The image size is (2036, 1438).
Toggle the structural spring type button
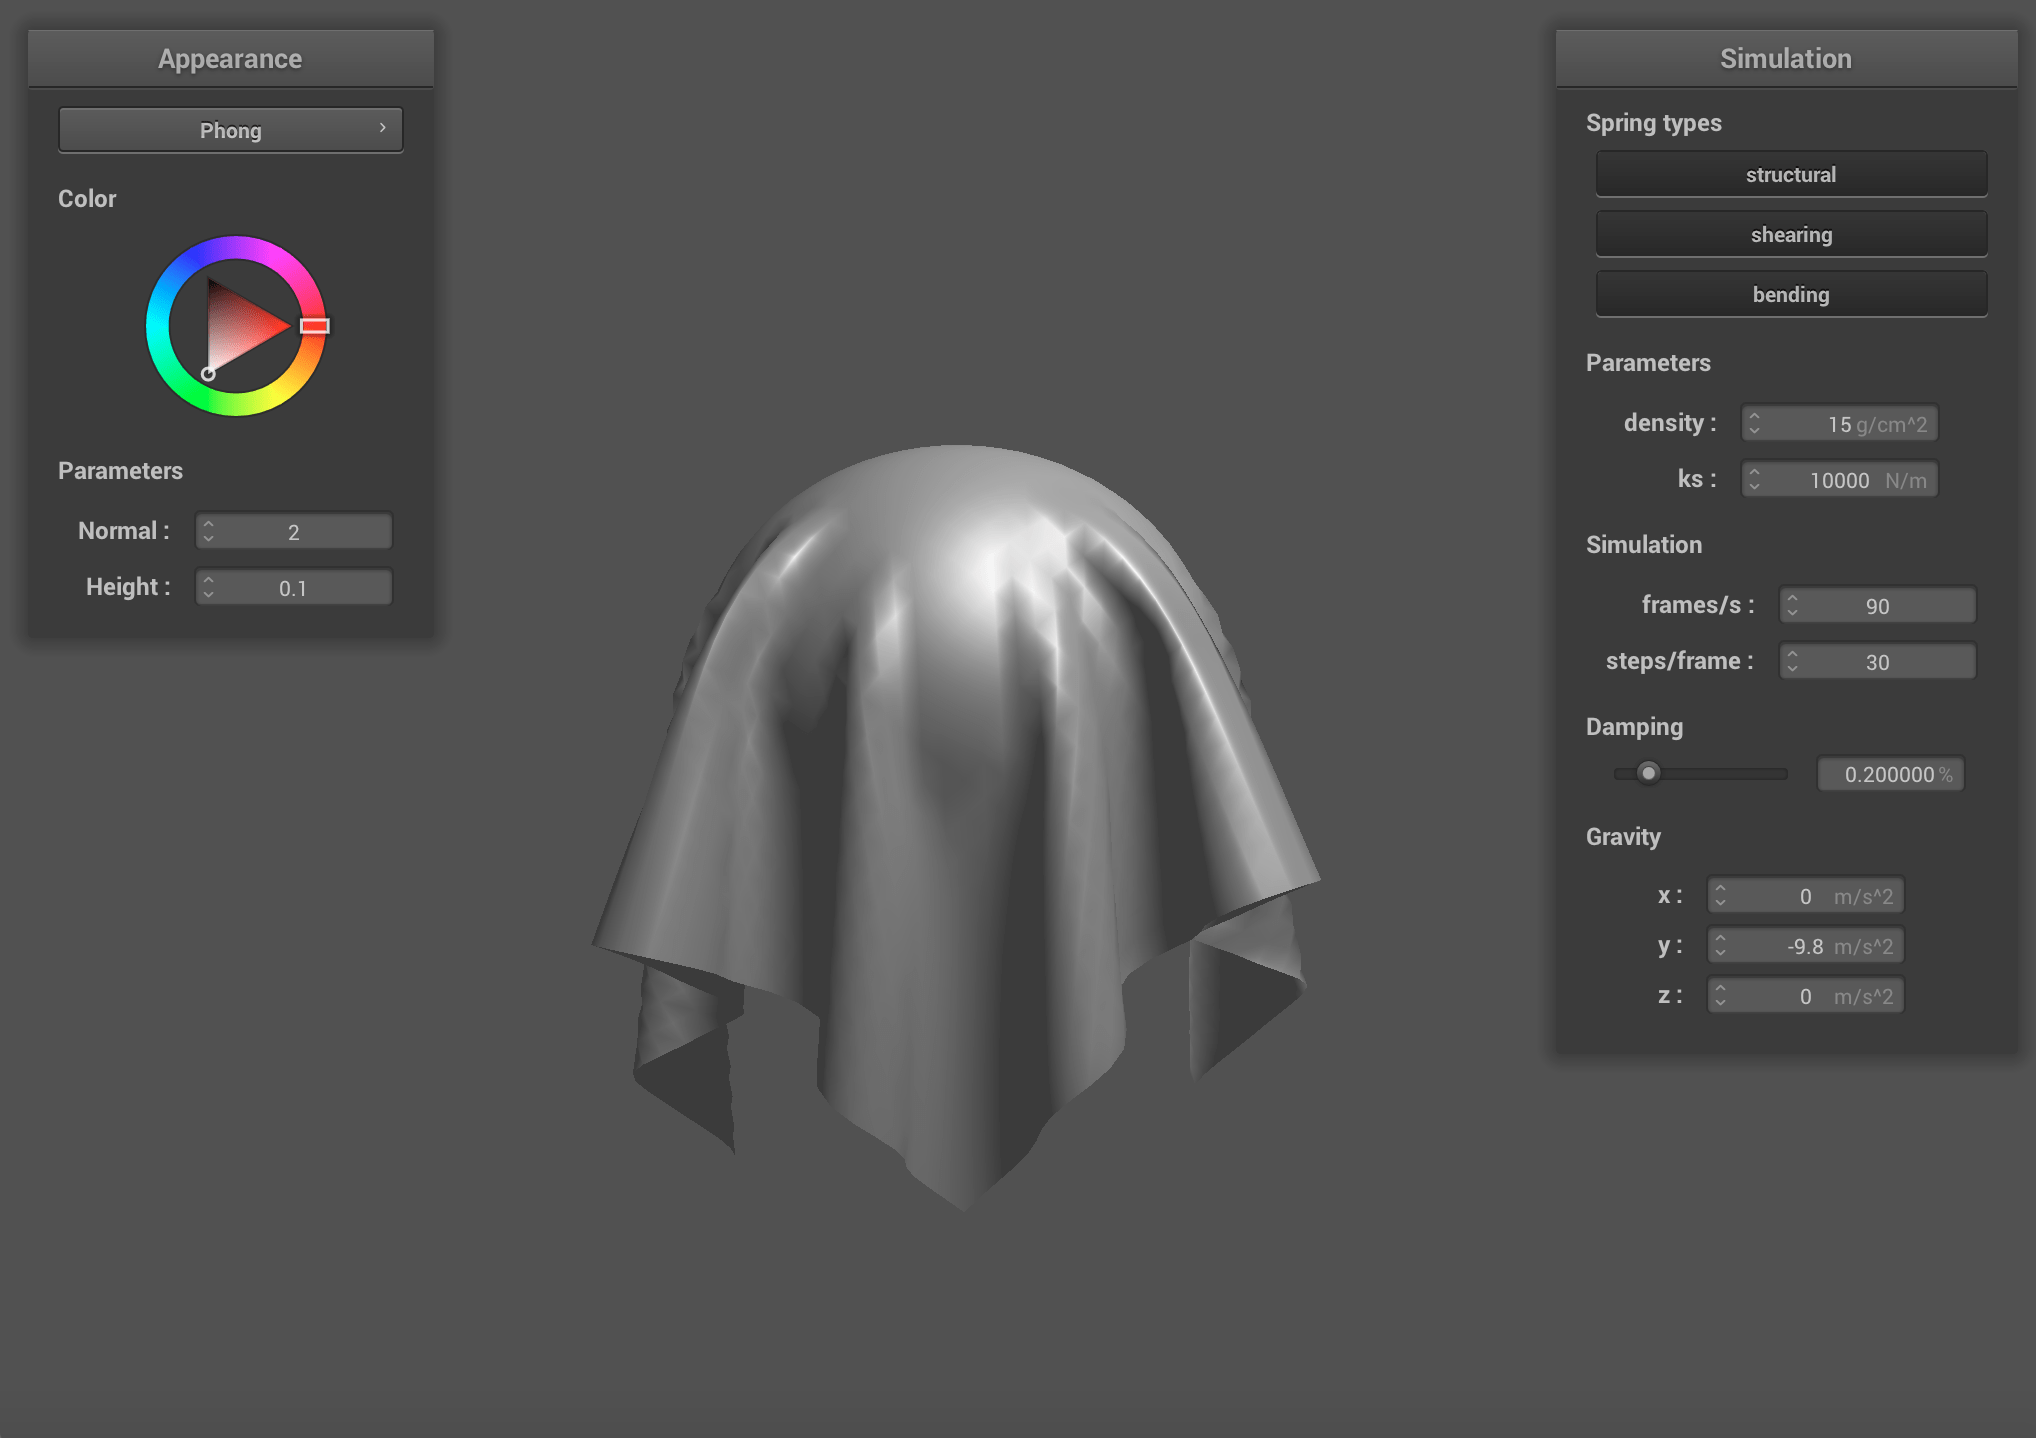pyautogui.click(x=1790, y=175)
